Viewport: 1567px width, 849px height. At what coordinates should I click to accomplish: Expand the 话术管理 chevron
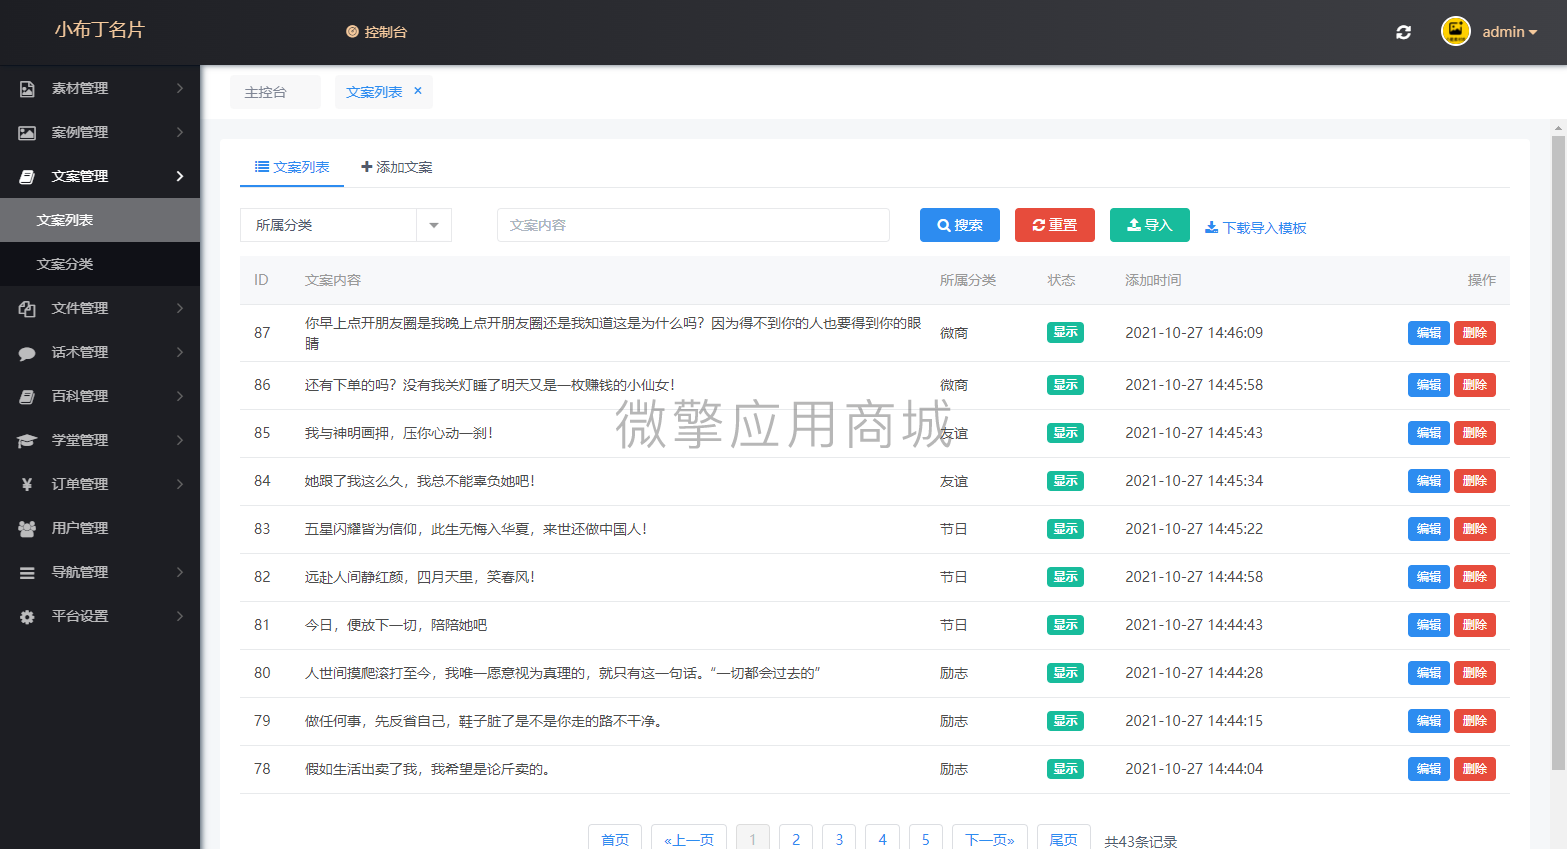(x=180, y=352)
